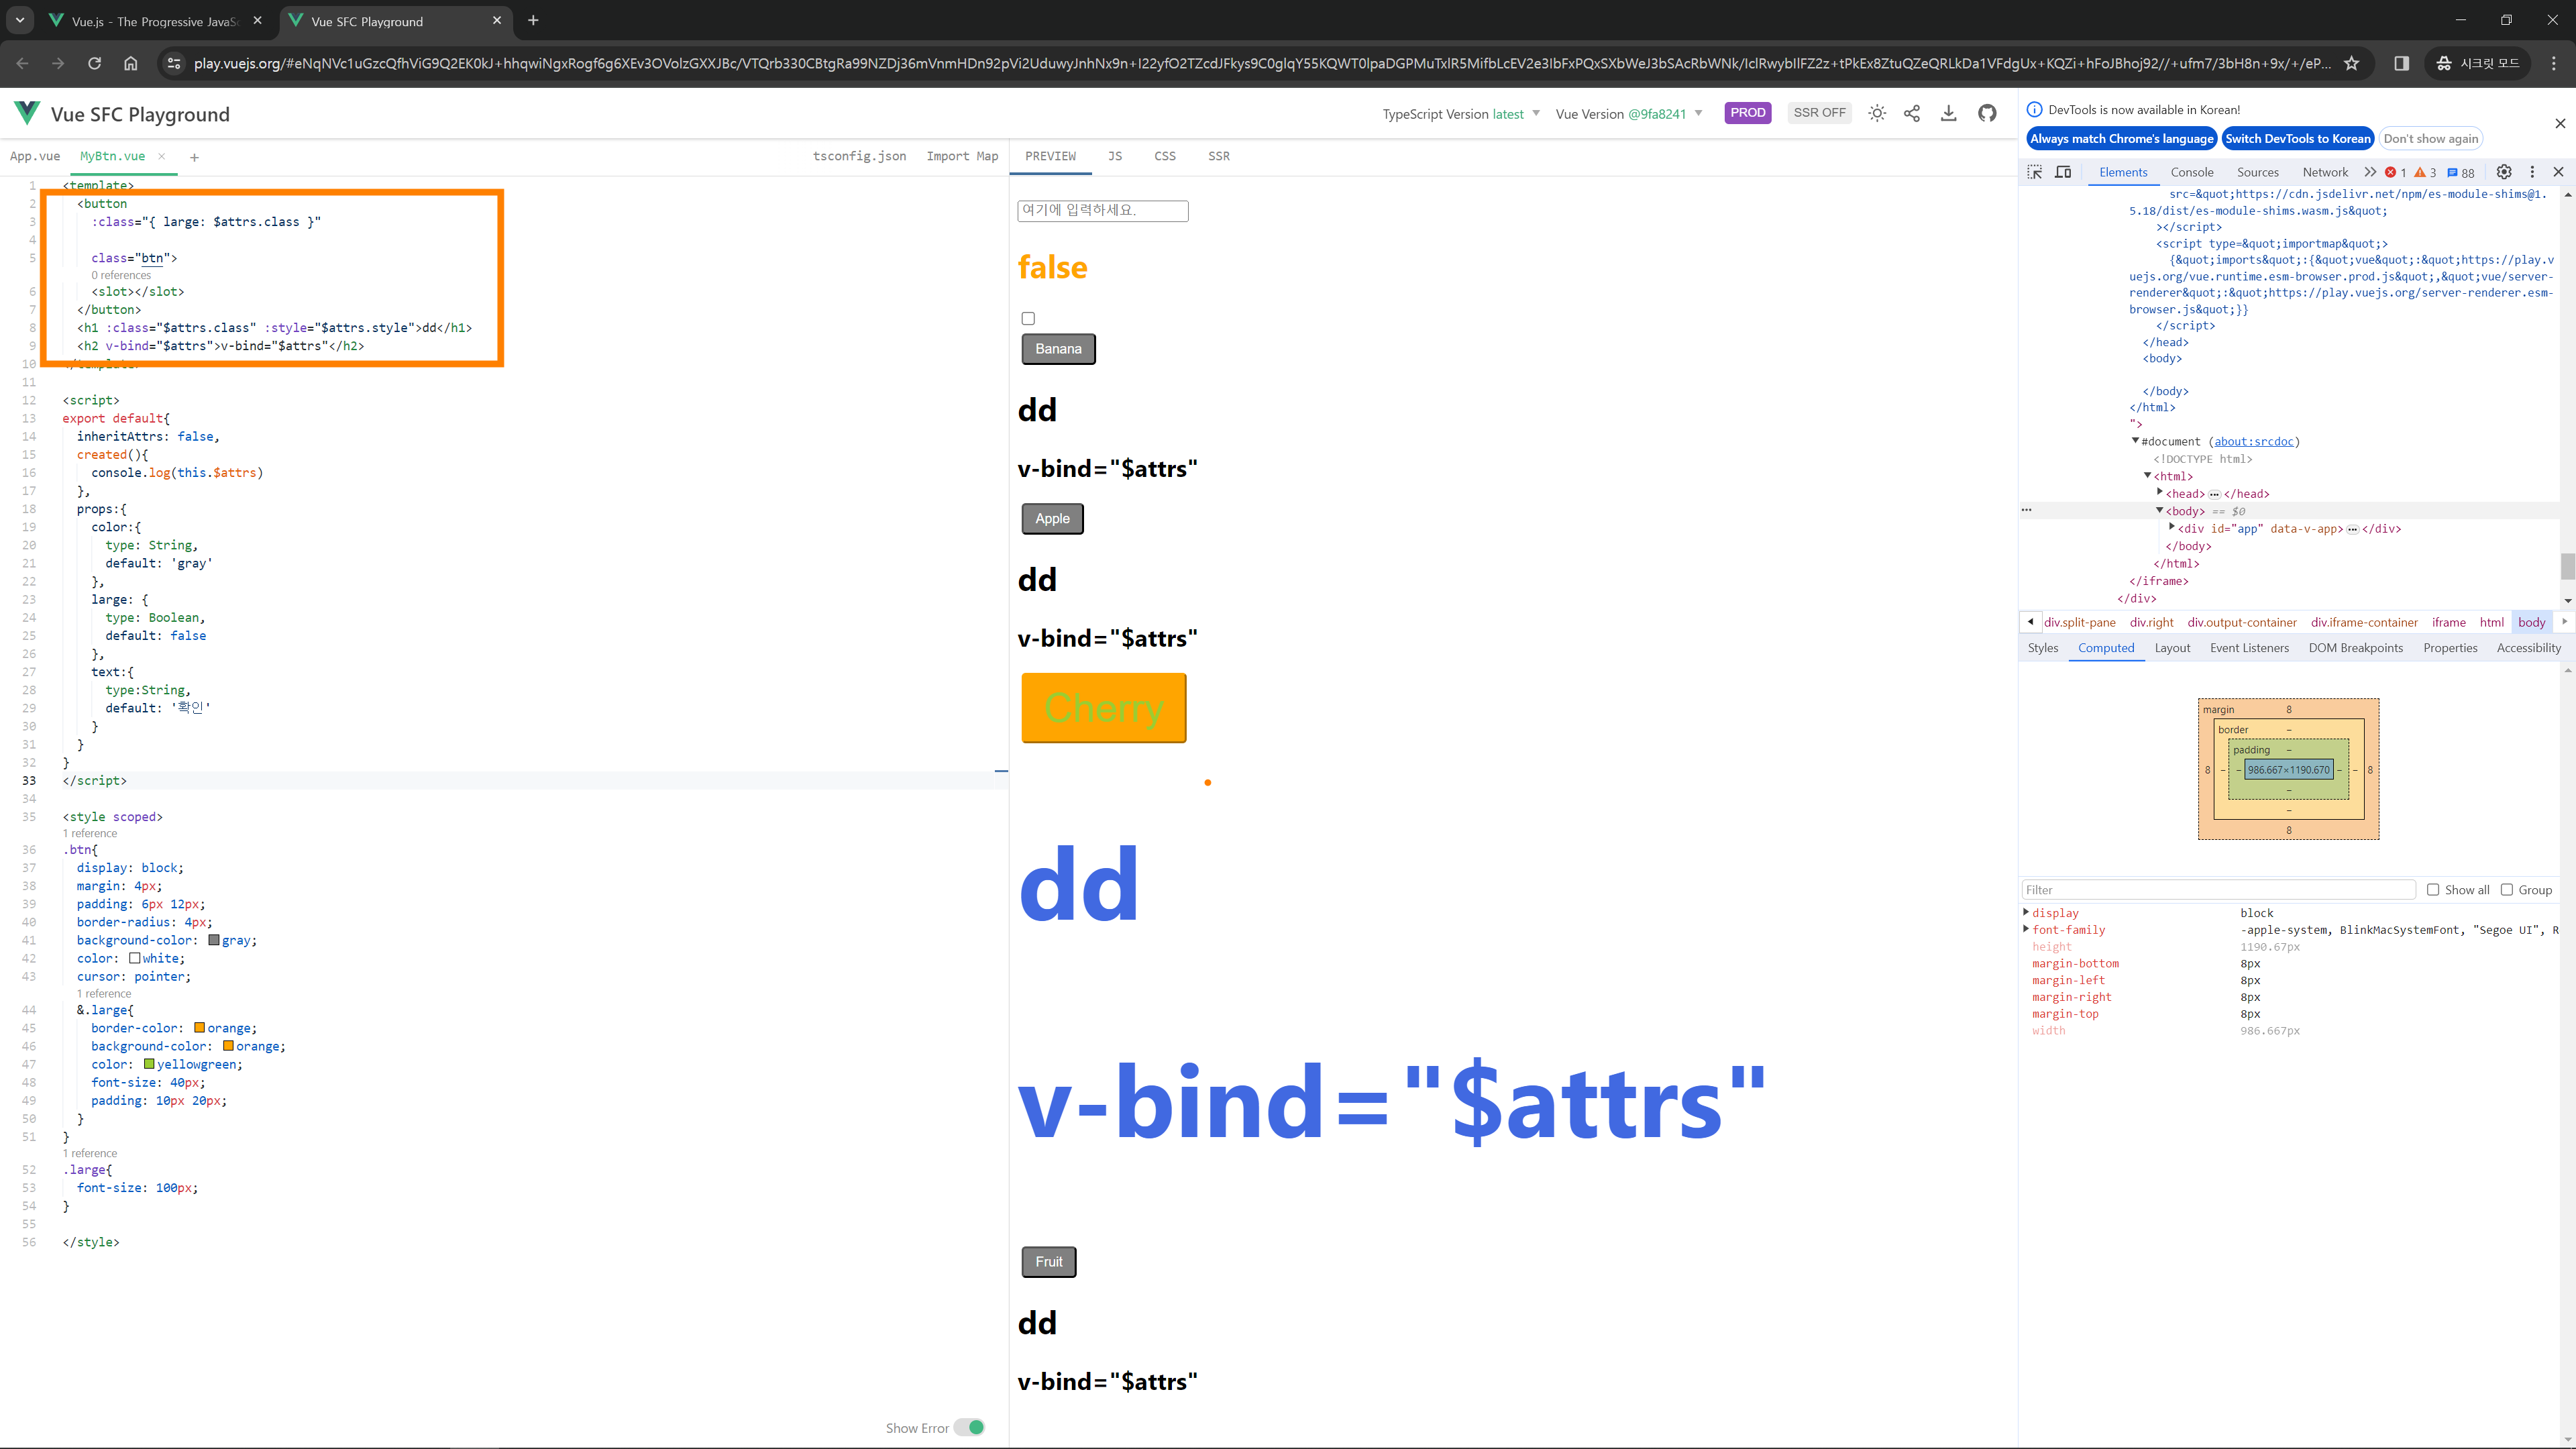Click yellowgreen color swatch in editor
This screenshot has height=1449, width=2576.
(x=149, y=1064)
